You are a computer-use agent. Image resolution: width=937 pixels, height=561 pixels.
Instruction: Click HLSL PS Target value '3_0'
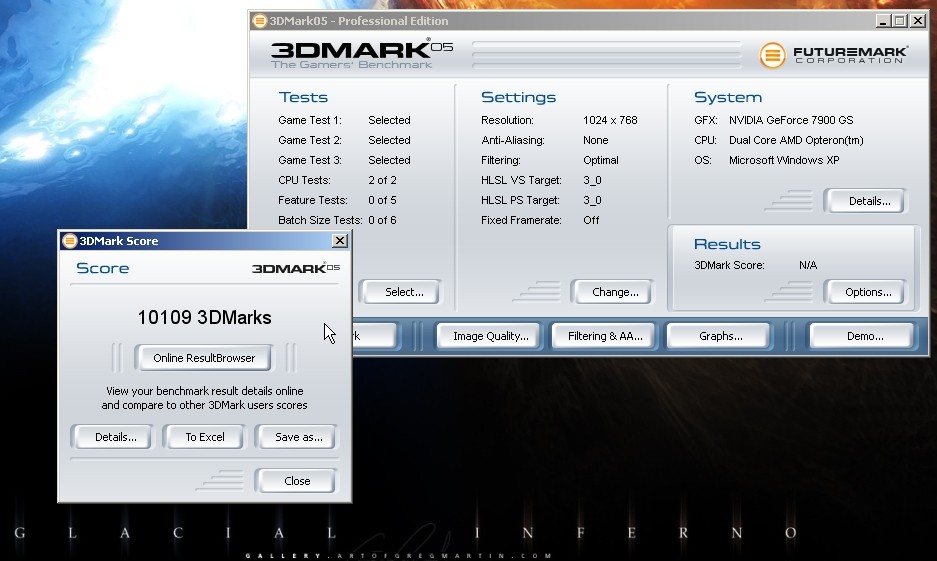[592, 200]
